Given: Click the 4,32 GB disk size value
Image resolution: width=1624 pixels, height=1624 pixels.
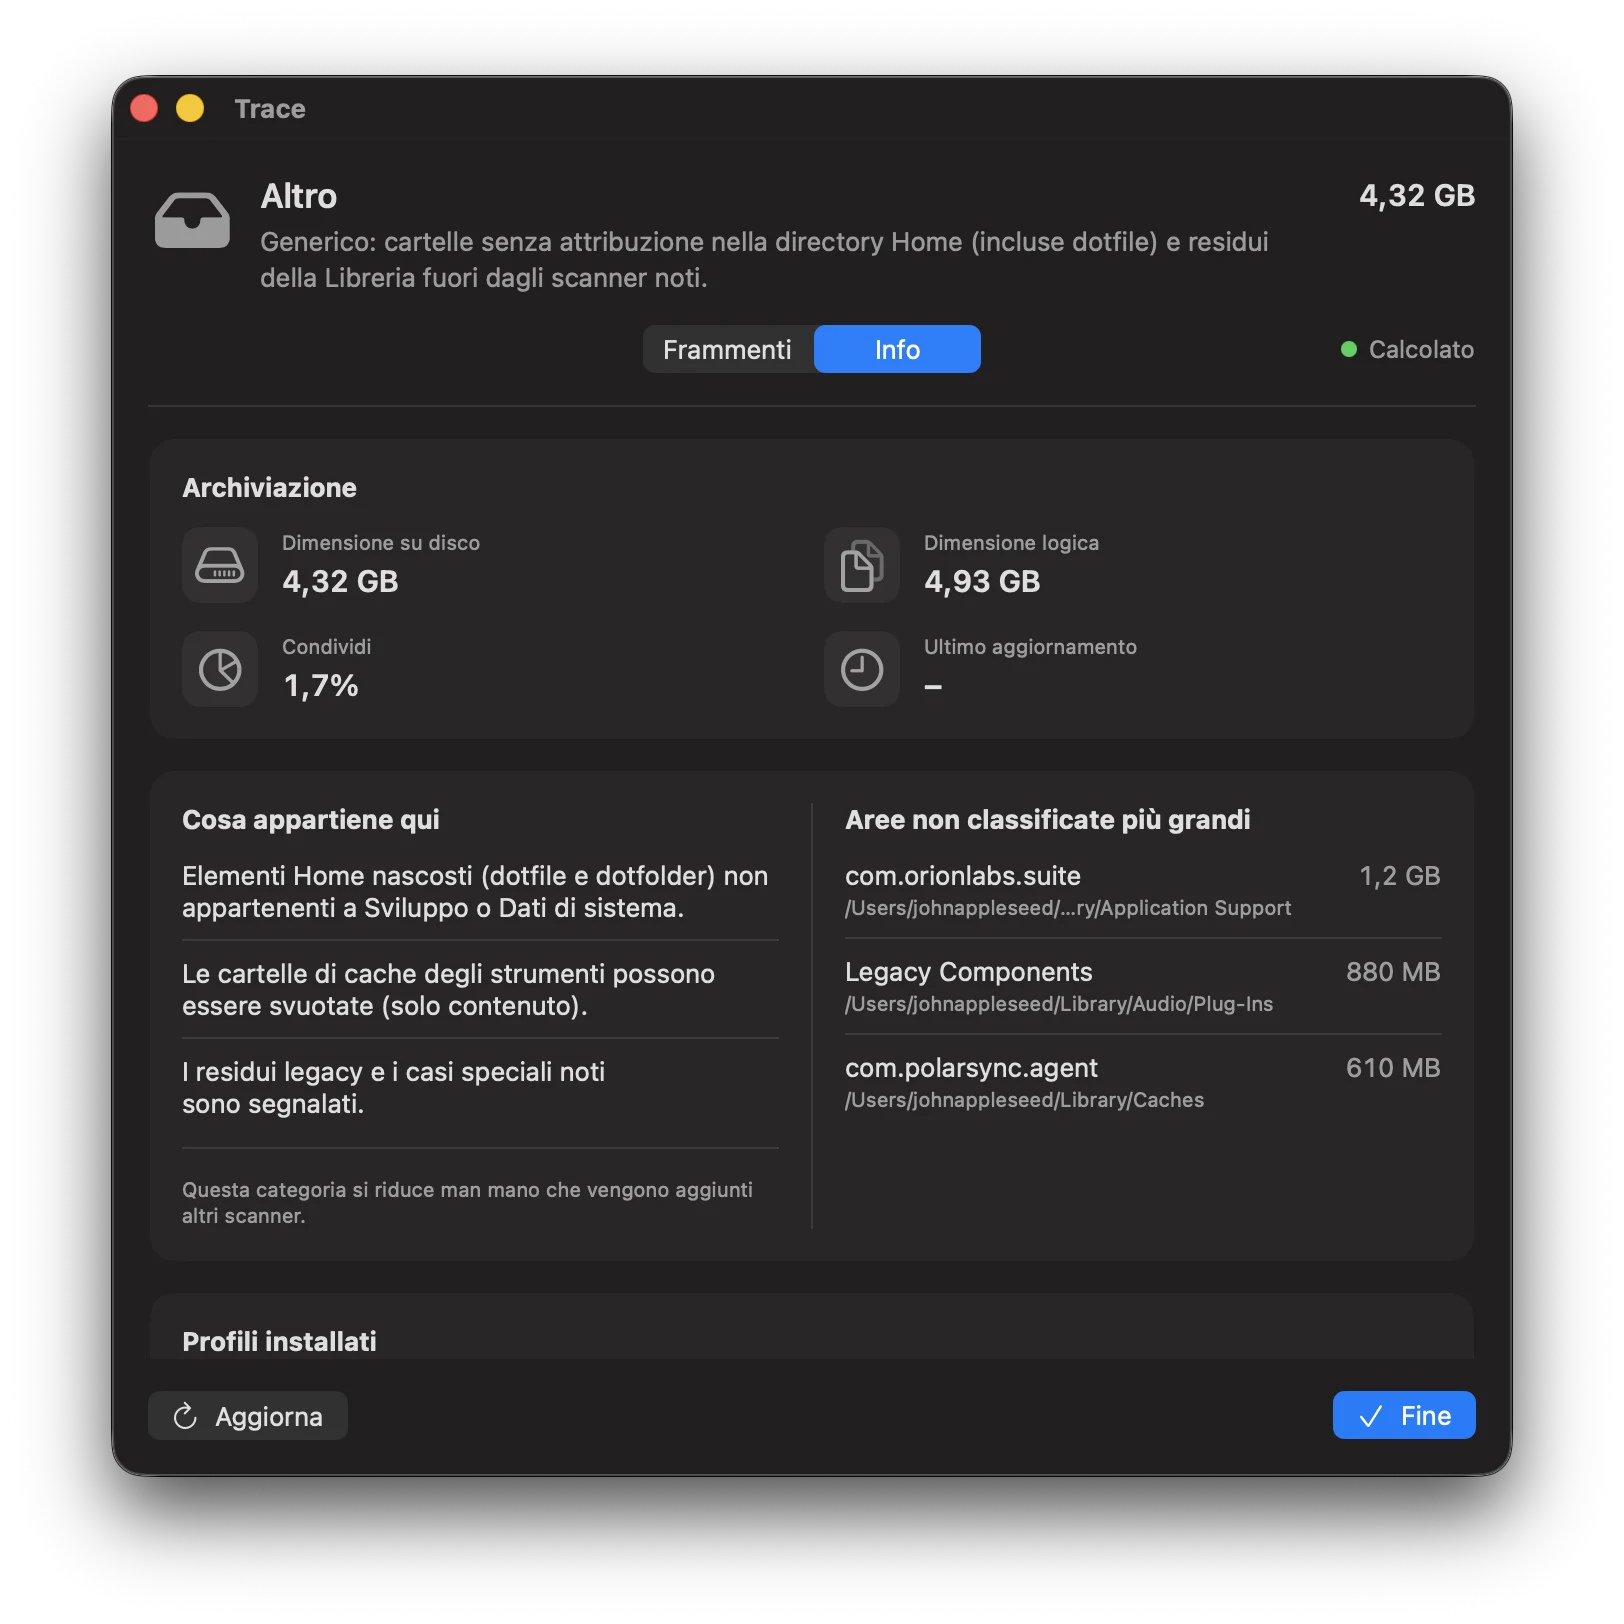Looking at the screenshot, I should point(340,582).
